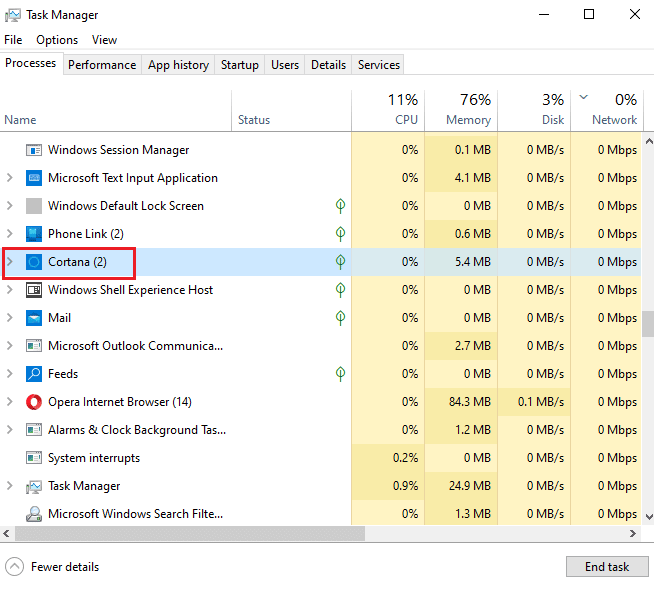Click the 84.3 MB memory value for Opera
Screen dimensions: 654x589
point(470,402)
